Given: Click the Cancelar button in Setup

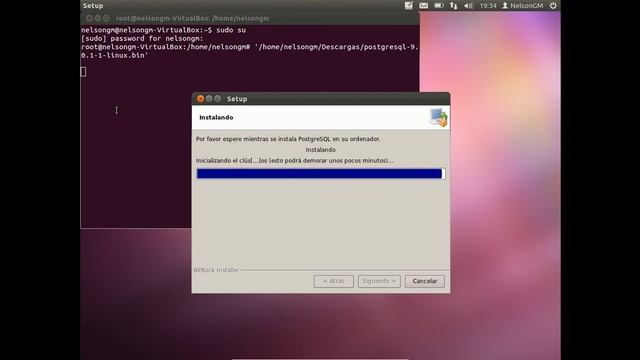Looking at the screenshot, I should tap(424, 281).
